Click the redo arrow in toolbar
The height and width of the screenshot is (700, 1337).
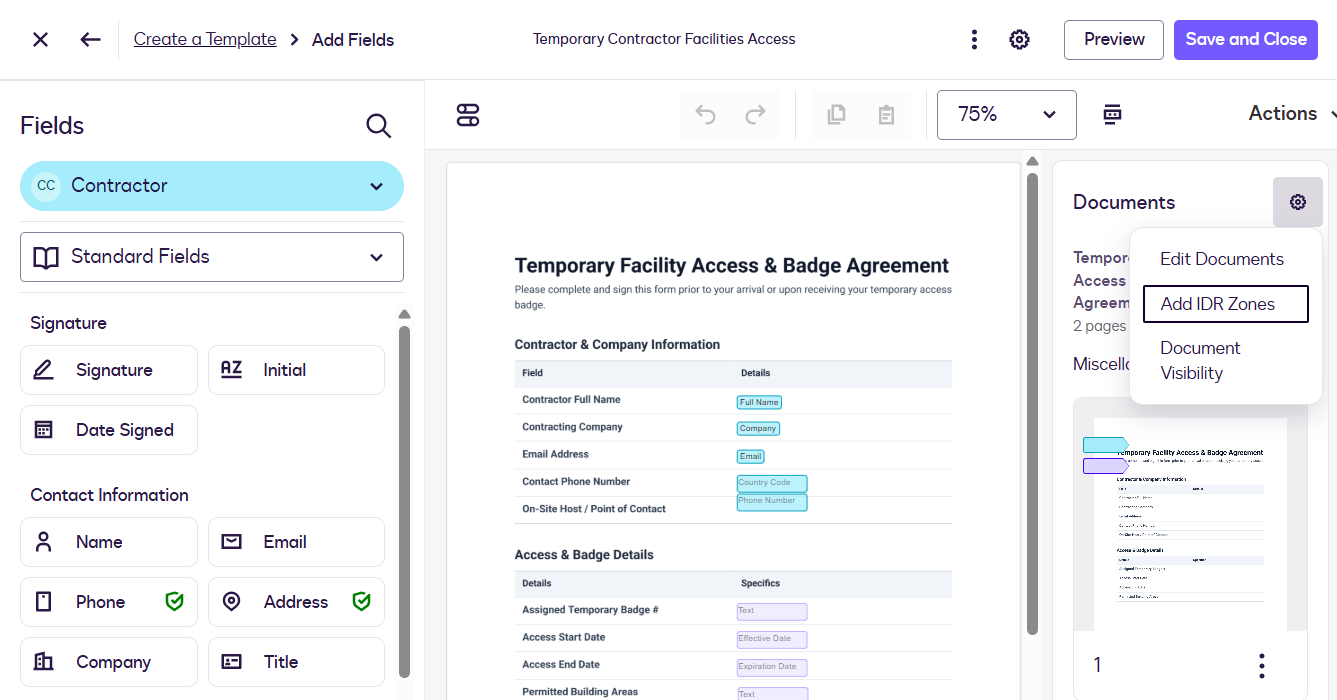pyautogui.click(x=755, y=114)
